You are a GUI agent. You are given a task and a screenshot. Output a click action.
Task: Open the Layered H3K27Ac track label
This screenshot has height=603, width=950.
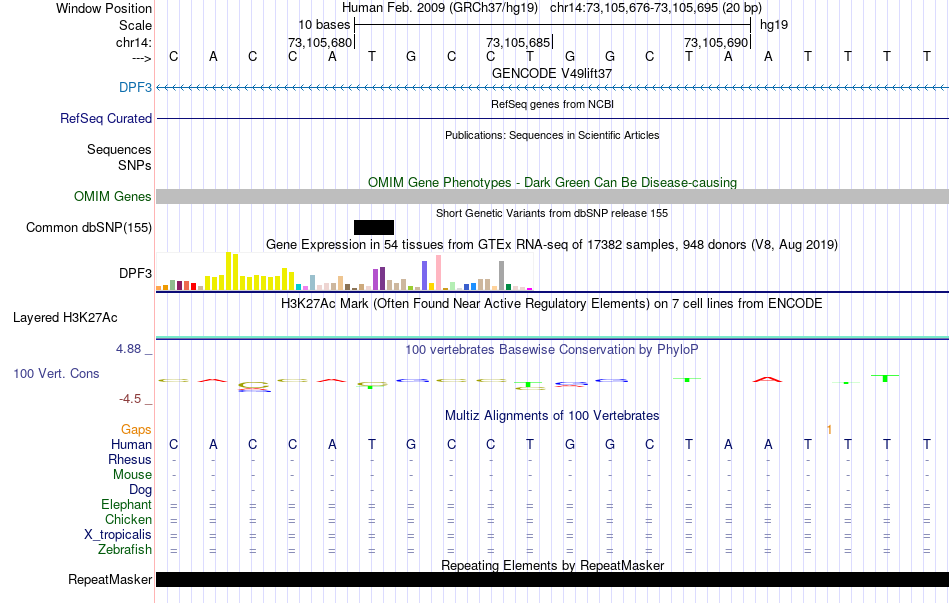pos(65,318)
